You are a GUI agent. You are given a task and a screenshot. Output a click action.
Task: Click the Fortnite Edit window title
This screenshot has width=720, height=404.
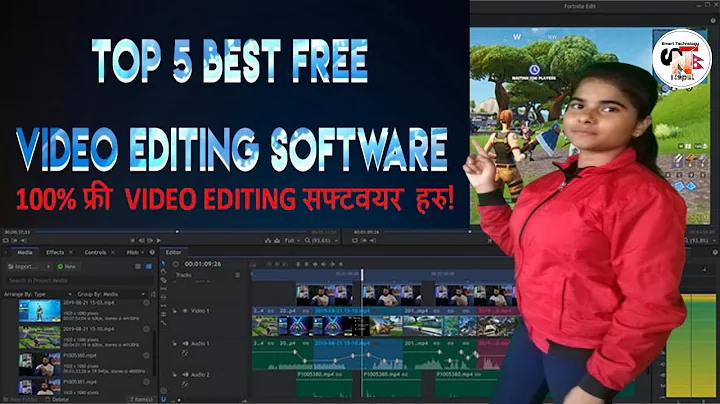579,6
